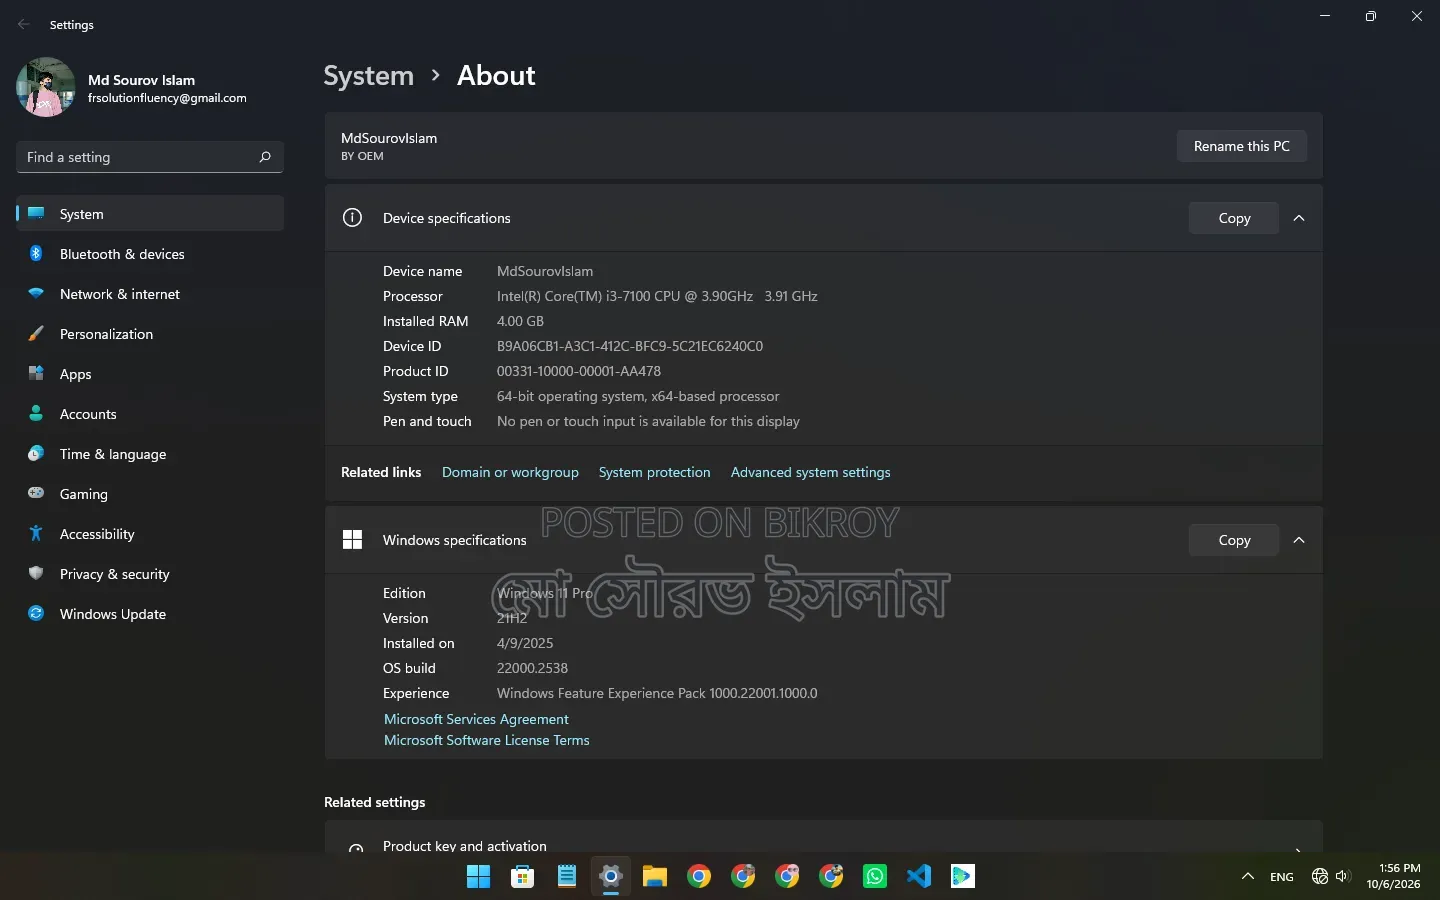Image resolution: width=1440 pixels, height=900 pixels.
Task: Open Notepad from the taskbar
Action: [567, 877]
